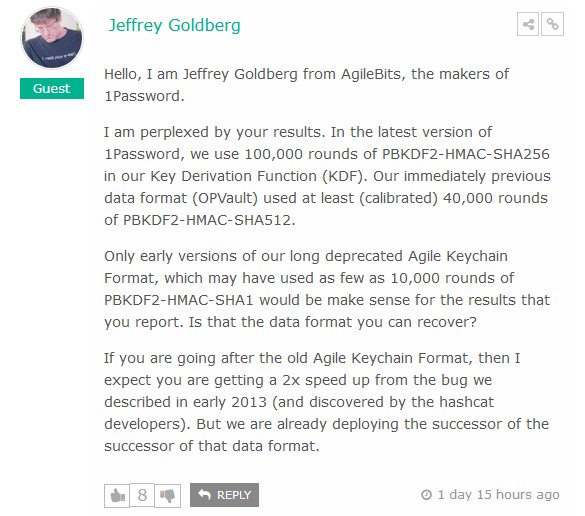Screen dimensions: 585x516
Task: Click the curved arrow icon inside REPLY
Action: coord(204,494)
